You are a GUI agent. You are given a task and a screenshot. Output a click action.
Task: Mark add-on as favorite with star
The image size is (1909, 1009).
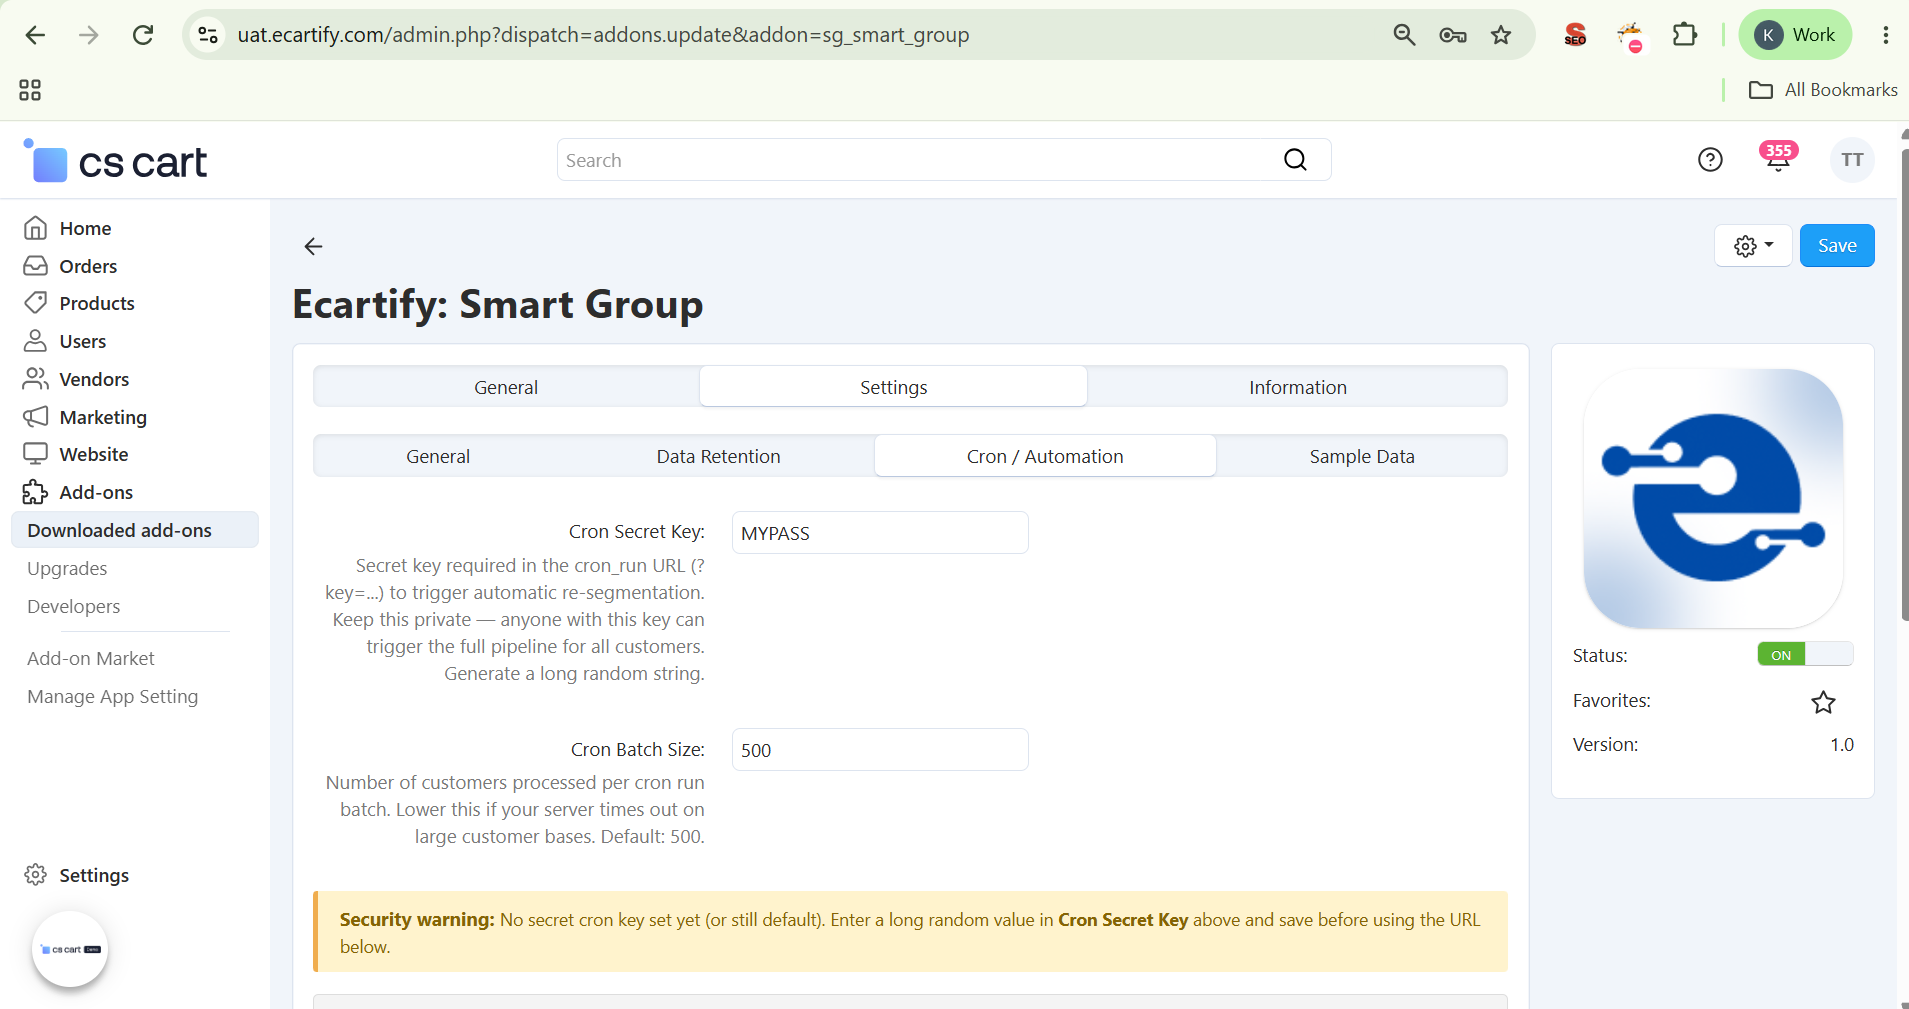(x=1823, y=702)
